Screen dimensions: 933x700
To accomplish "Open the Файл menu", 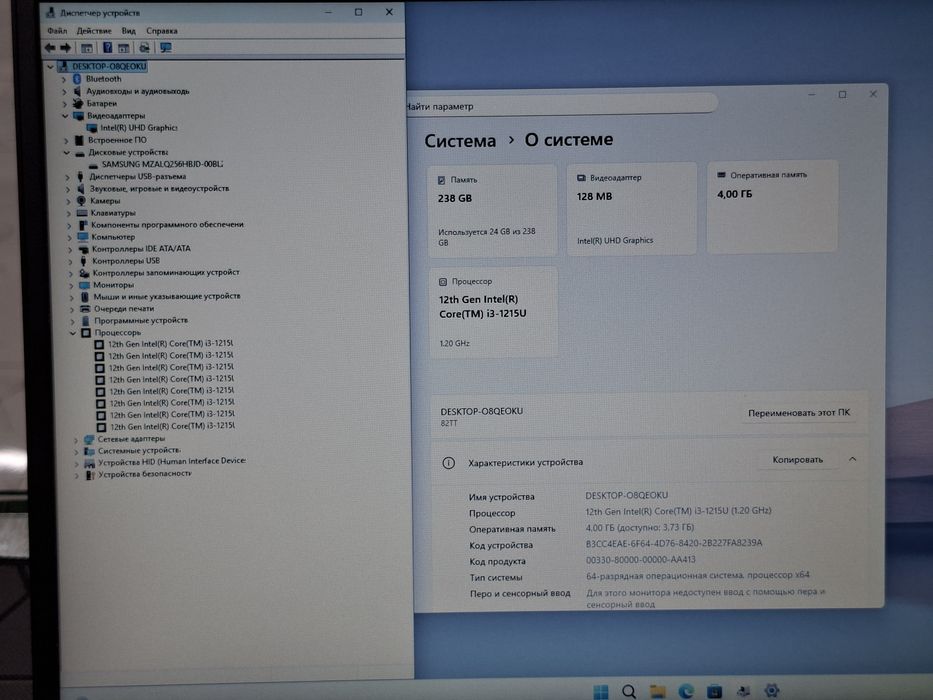I will point(57,30).
